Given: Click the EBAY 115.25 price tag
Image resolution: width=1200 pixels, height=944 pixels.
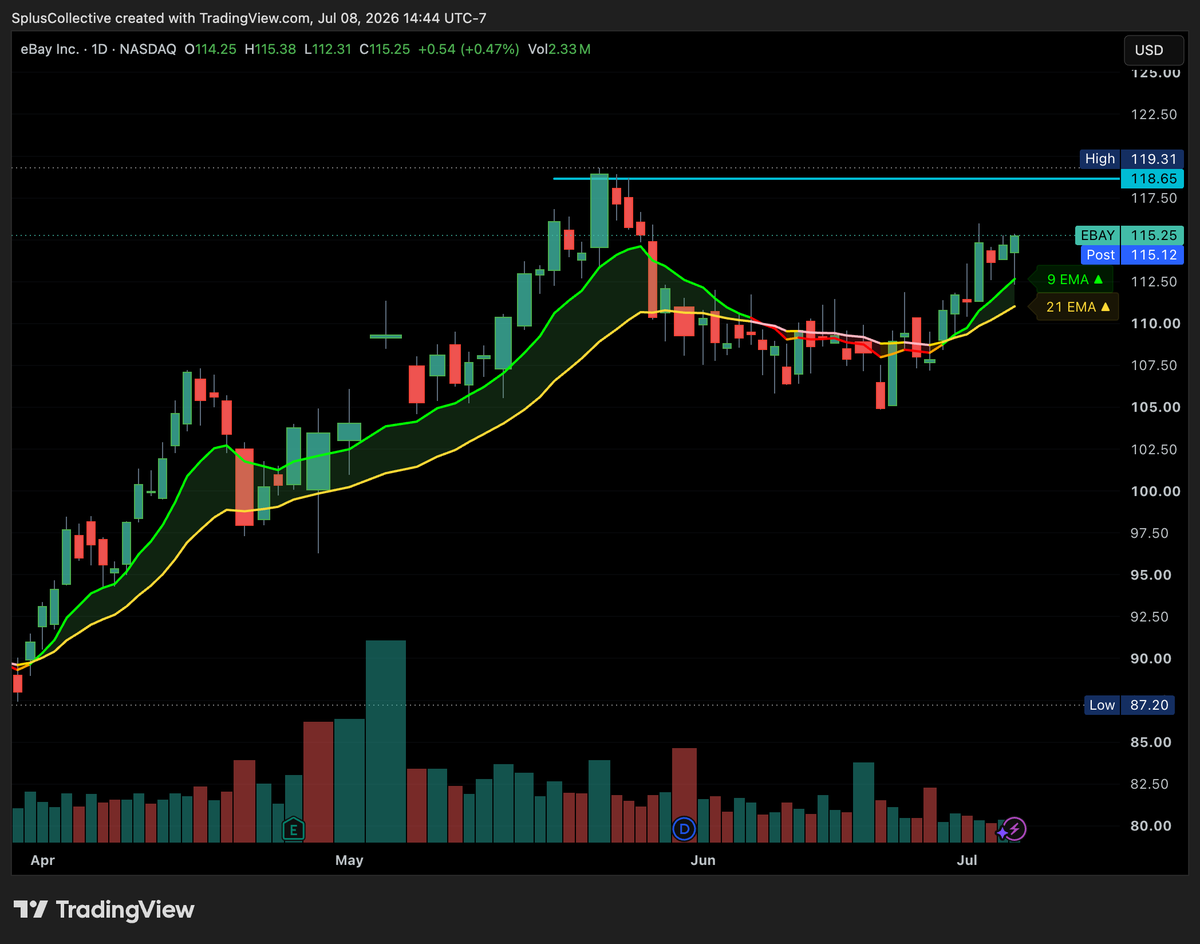Looking at the screenshot, I should [x=1129, y=235].
